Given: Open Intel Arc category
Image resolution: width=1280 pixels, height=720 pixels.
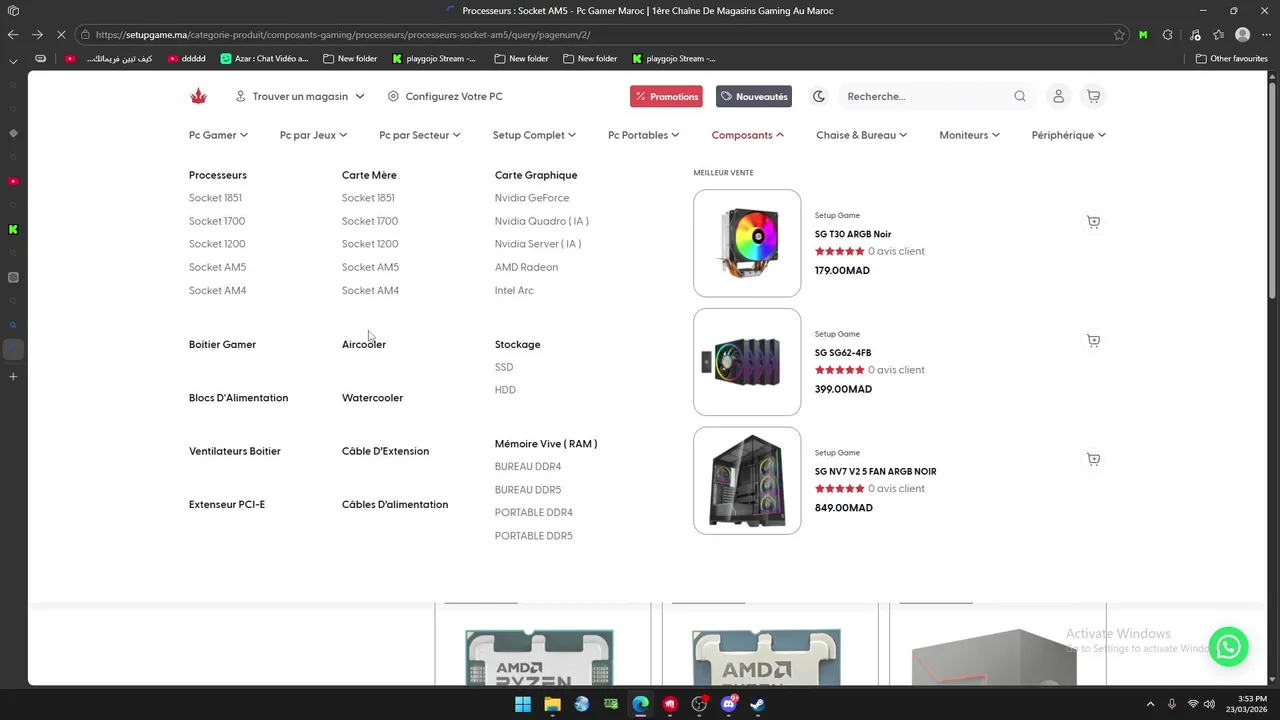Looking at the screenshot, I should (x=514, y=290).
